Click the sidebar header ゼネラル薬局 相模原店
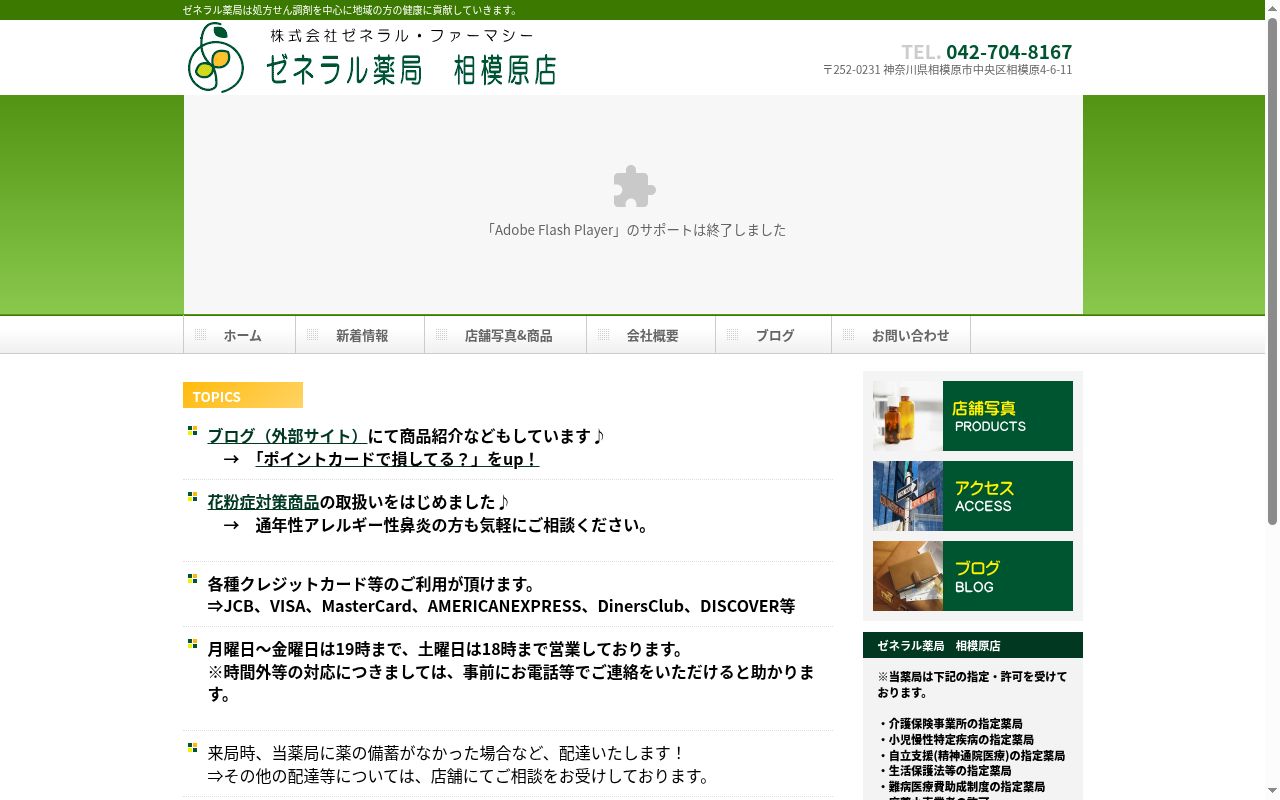Image resolution: width=1280 pixels, height=800 pixels. 973,645
